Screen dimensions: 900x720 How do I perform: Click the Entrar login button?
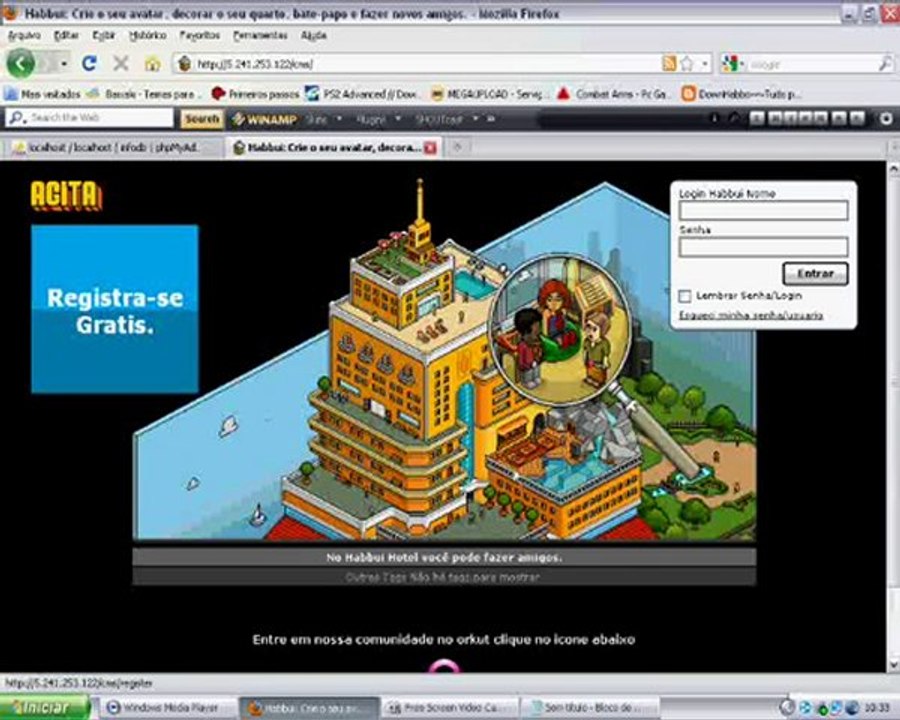click(815, 274)
